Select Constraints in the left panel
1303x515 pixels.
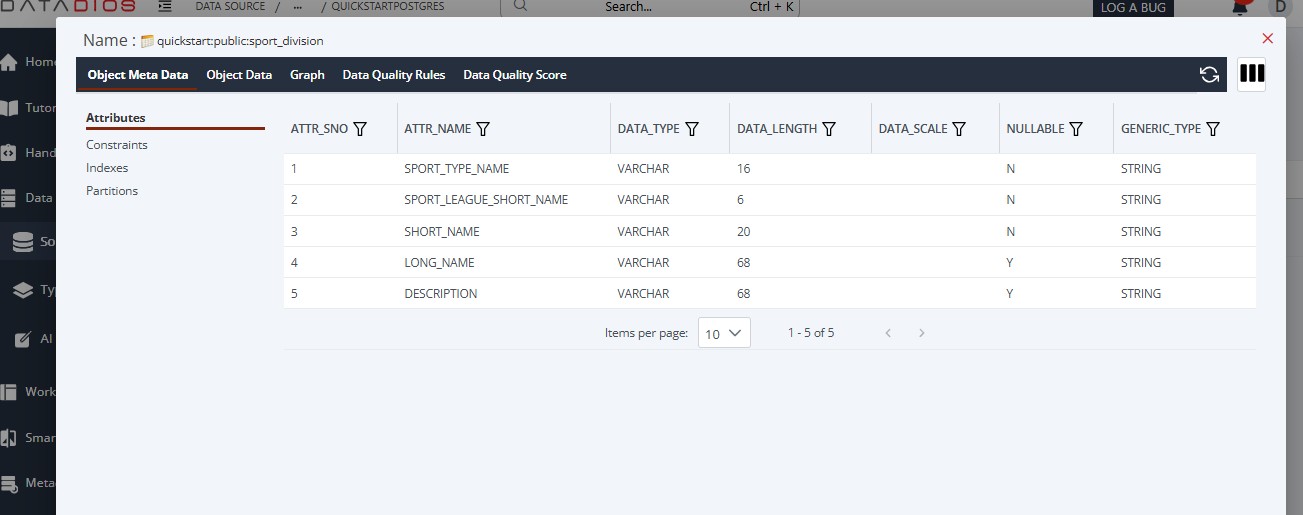point(117,145)
